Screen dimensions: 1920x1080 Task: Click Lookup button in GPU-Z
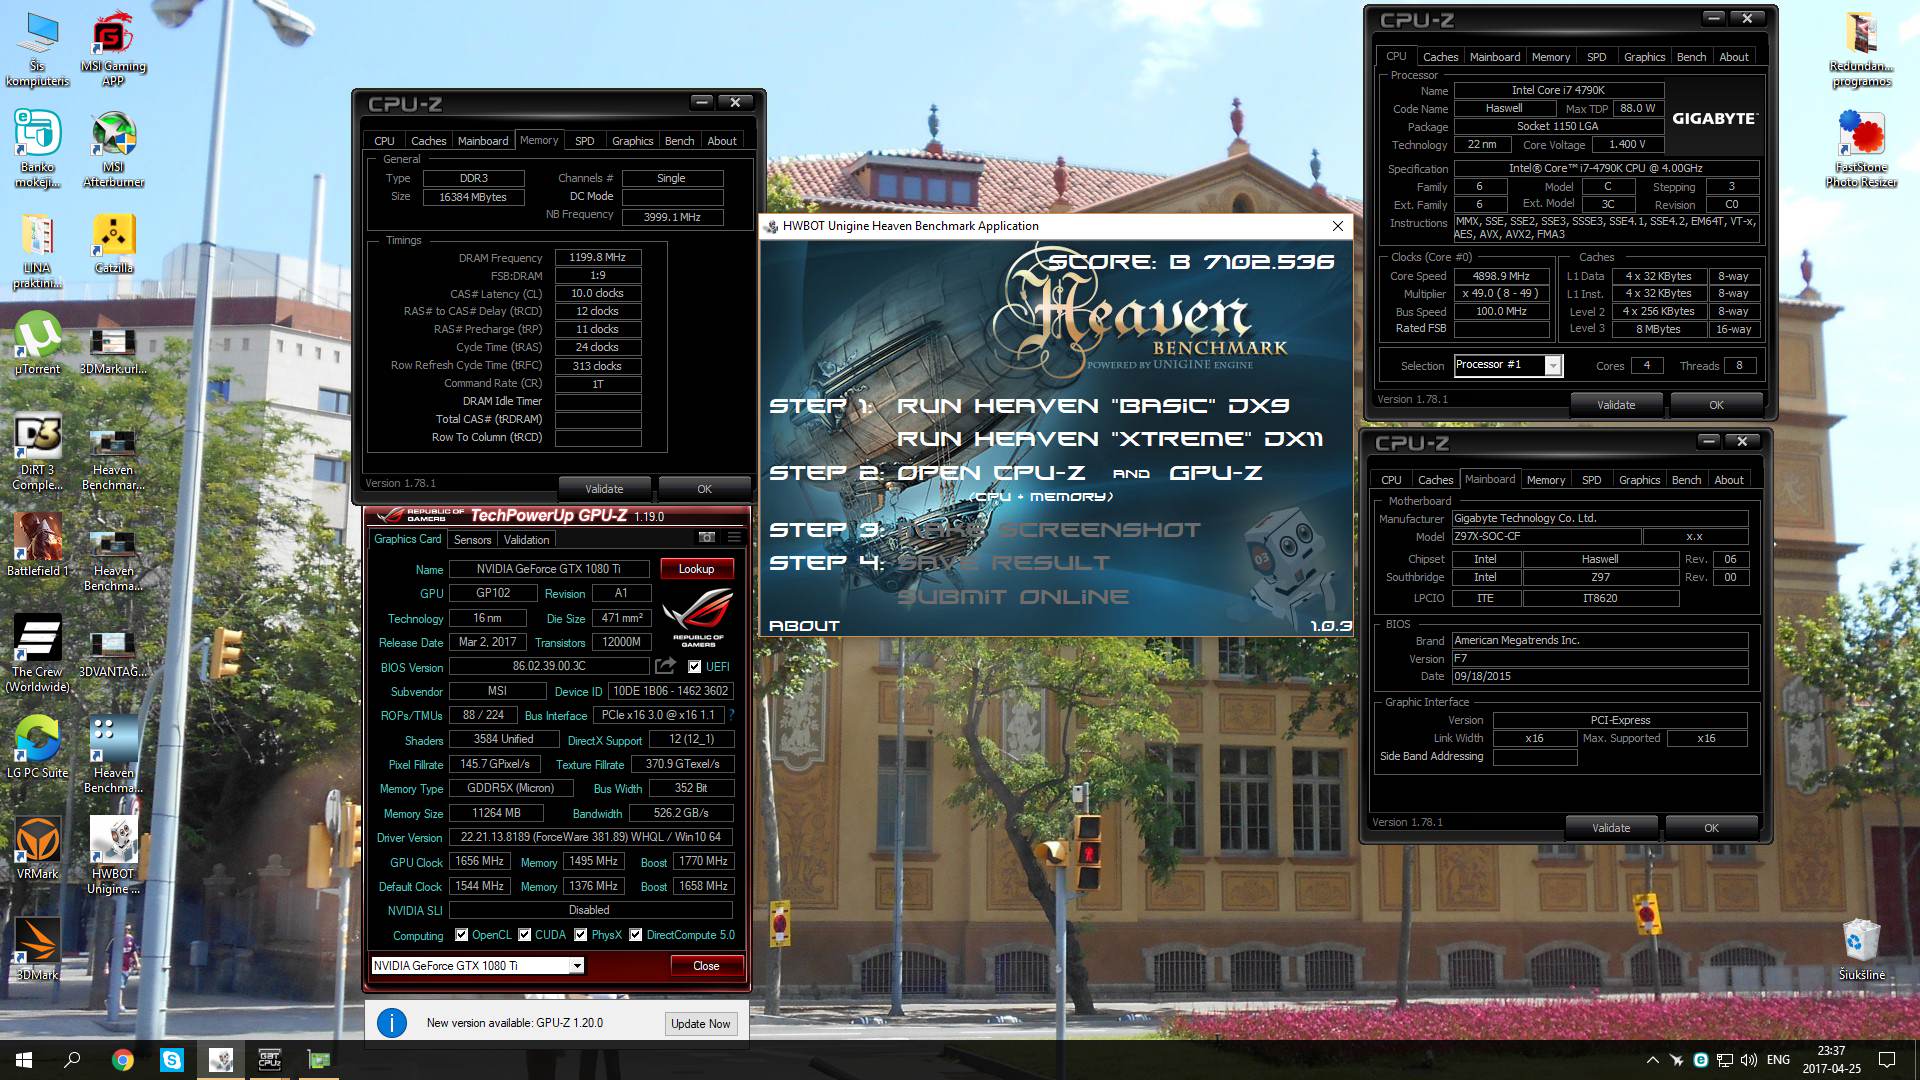point(697,569)
